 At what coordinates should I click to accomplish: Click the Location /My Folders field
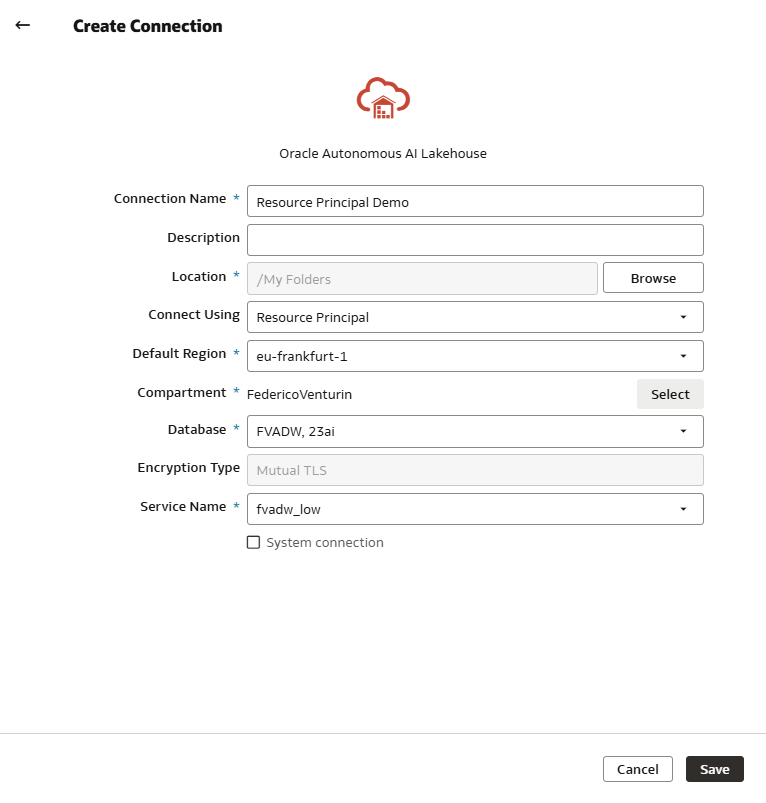pos(422,279)
